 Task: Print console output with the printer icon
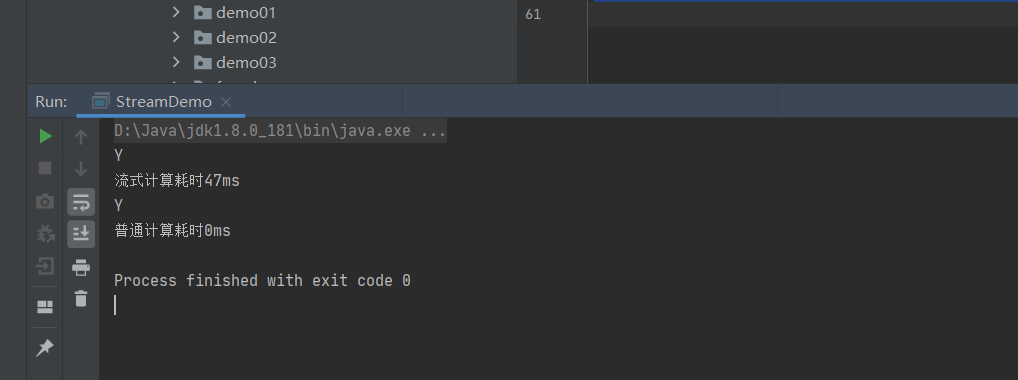(81, 267)
